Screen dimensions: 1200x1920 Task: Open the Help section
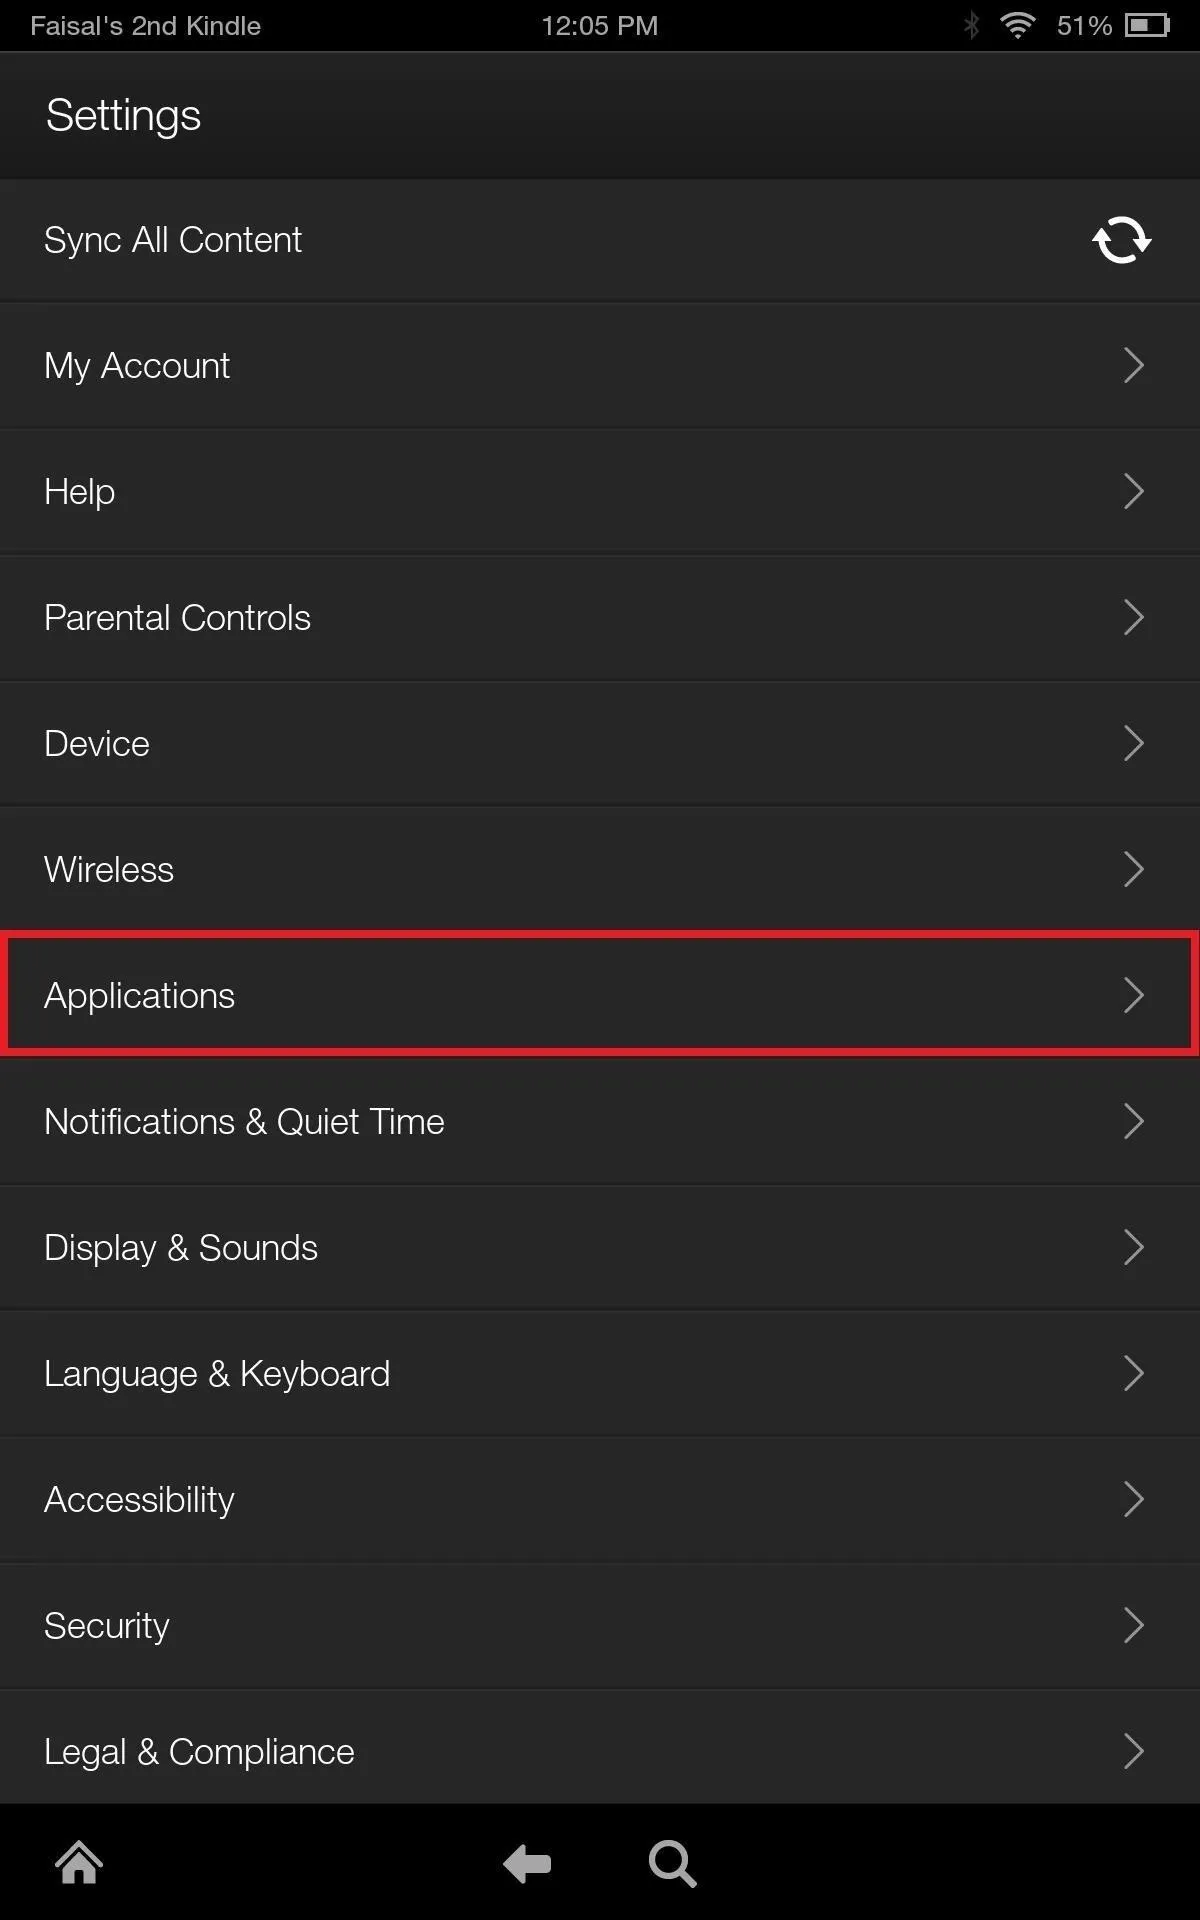[x=600, y=492]
